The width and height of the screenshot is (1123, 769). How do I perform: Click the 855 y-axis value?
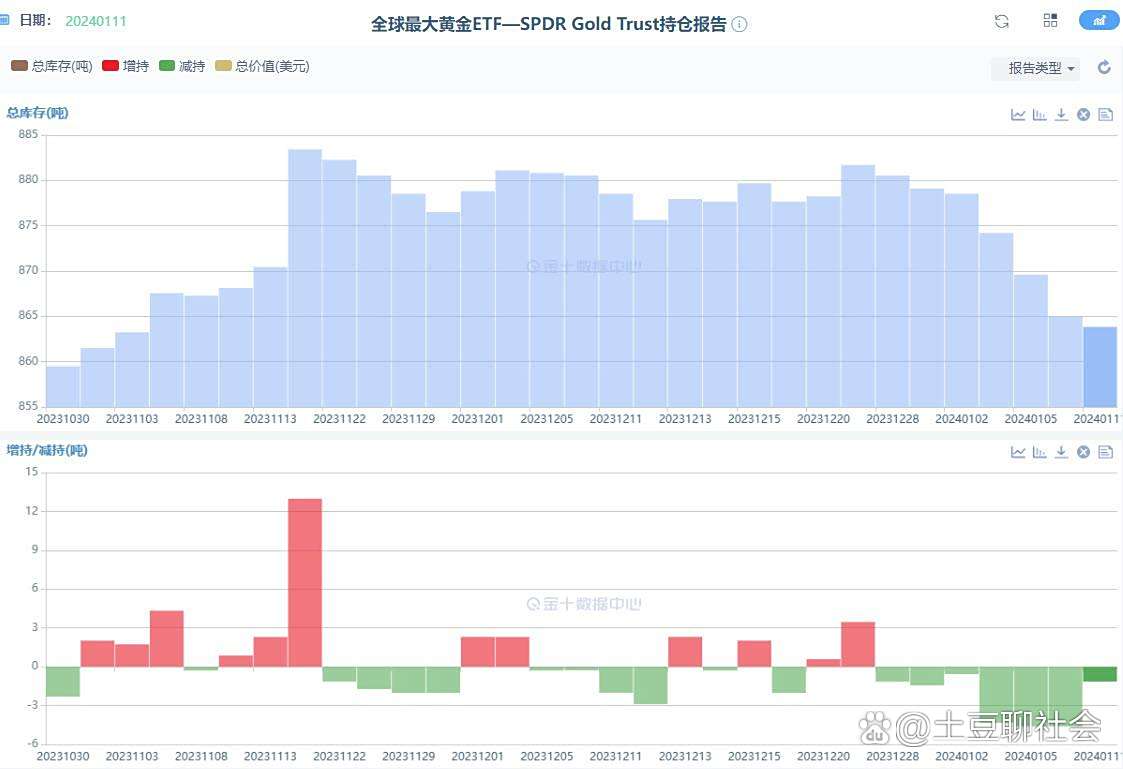coord(29,406)
